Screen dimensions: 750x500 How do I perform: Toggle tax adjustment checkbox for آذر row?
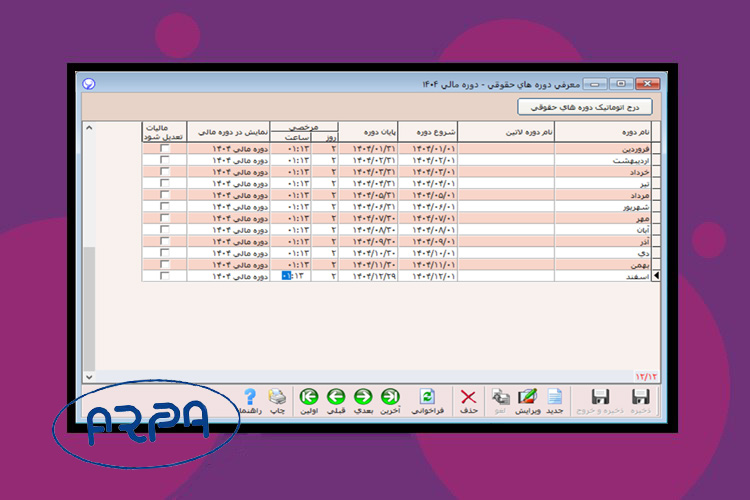(164, 241)
